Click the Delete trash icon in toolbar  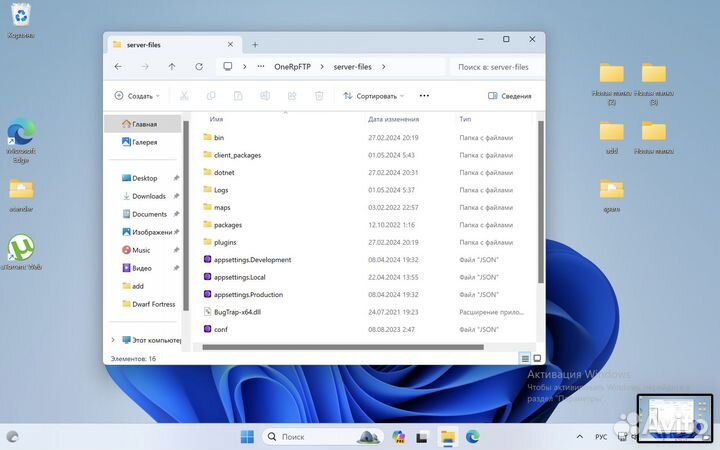[319, 96]
